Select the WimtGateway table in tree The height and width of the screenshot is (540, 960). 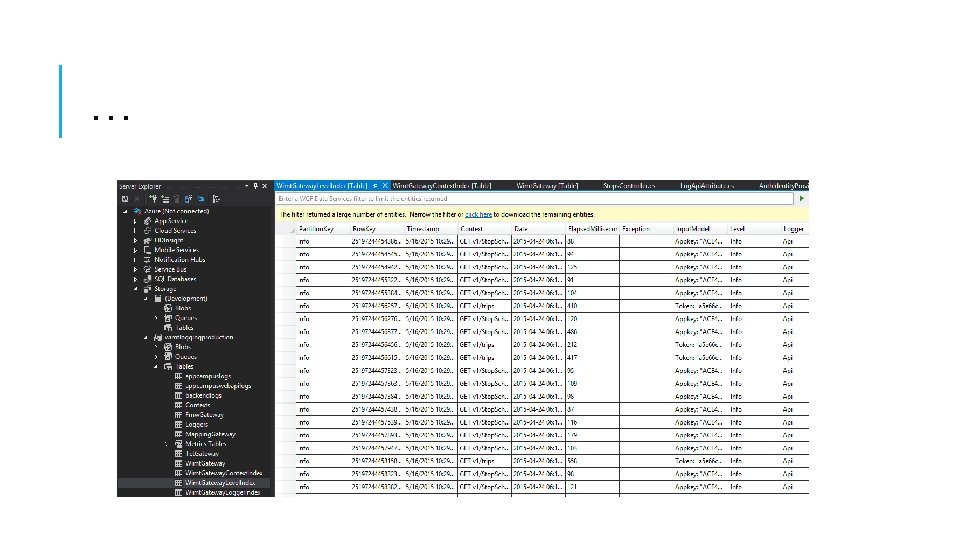(205, 463)
